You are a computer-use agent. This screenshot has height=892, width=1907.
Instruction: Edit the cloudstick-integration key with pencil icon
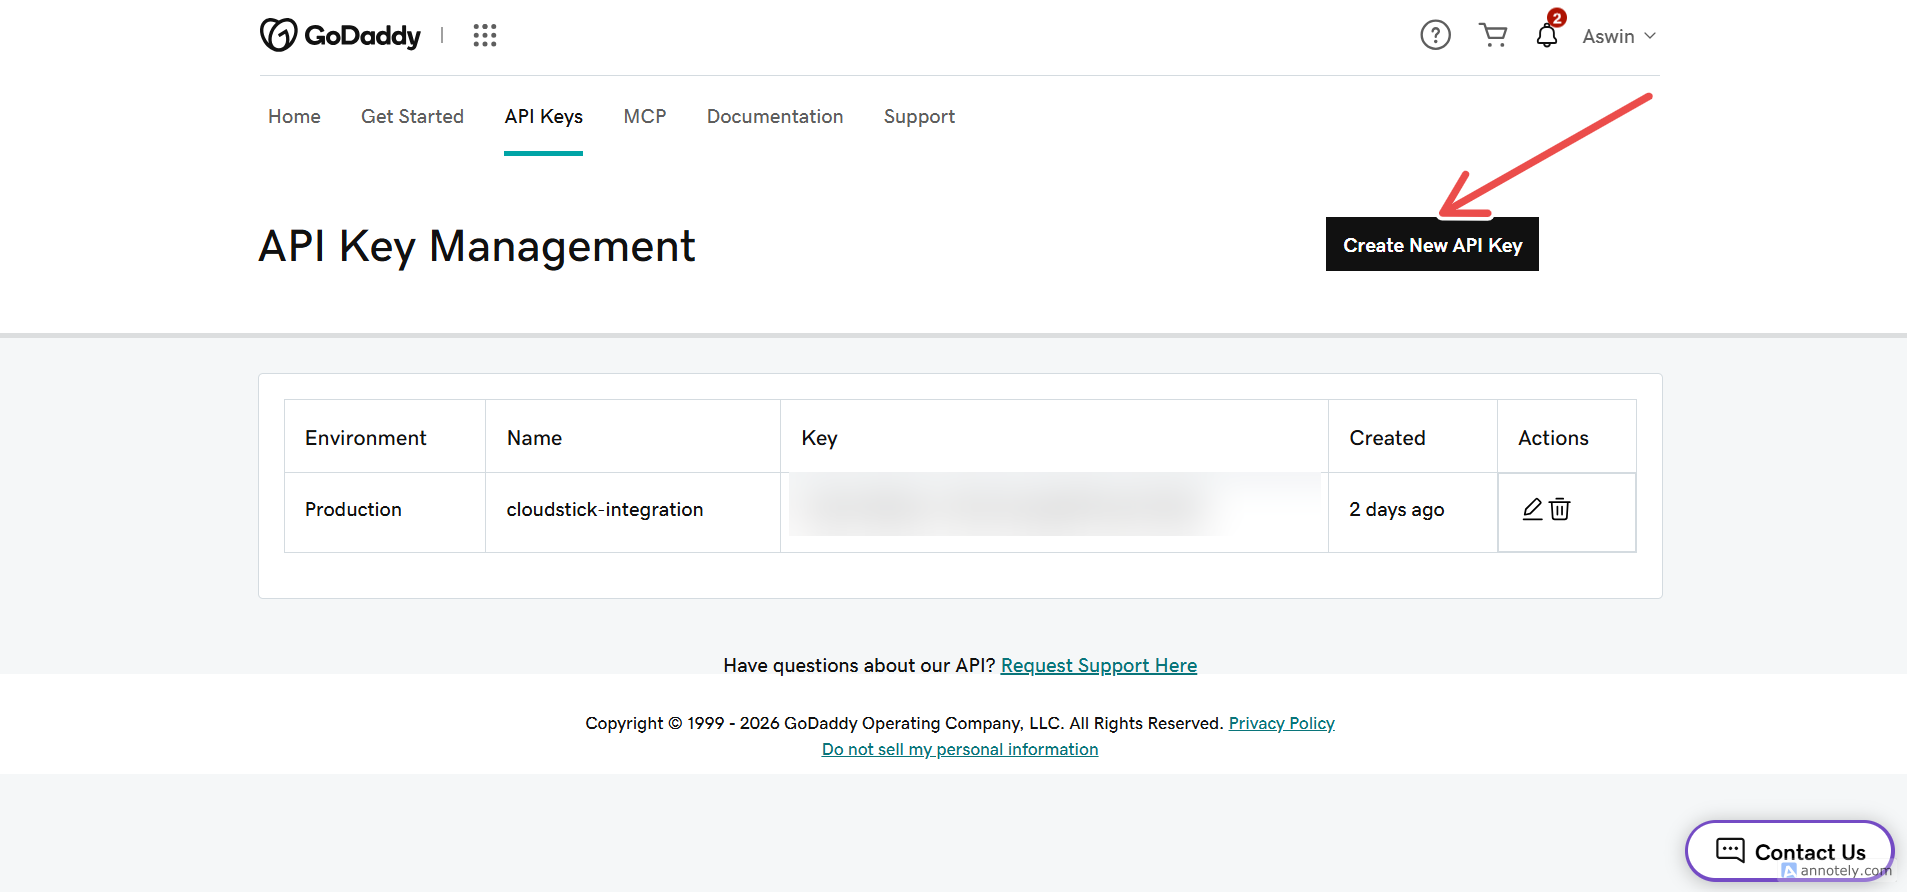point(1532,509)
